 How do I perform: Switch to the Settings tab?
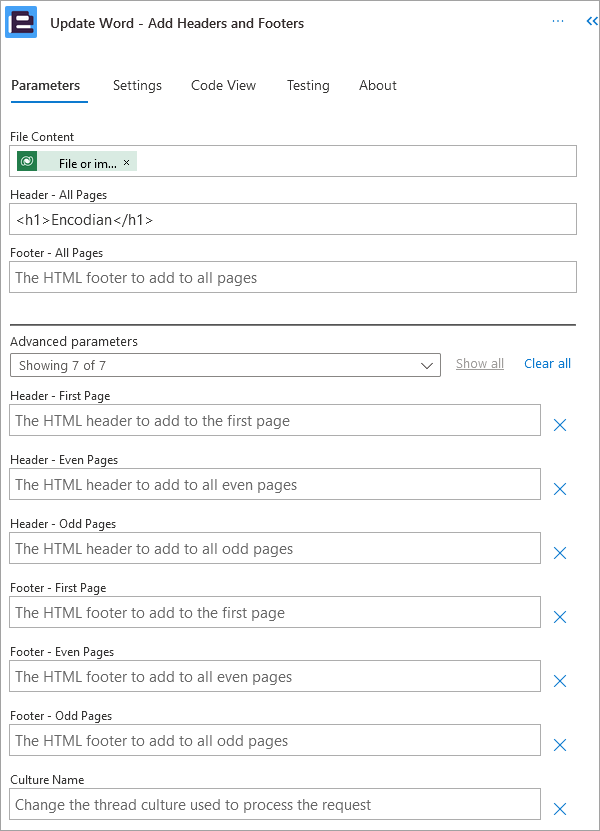(x=137, y=86)
